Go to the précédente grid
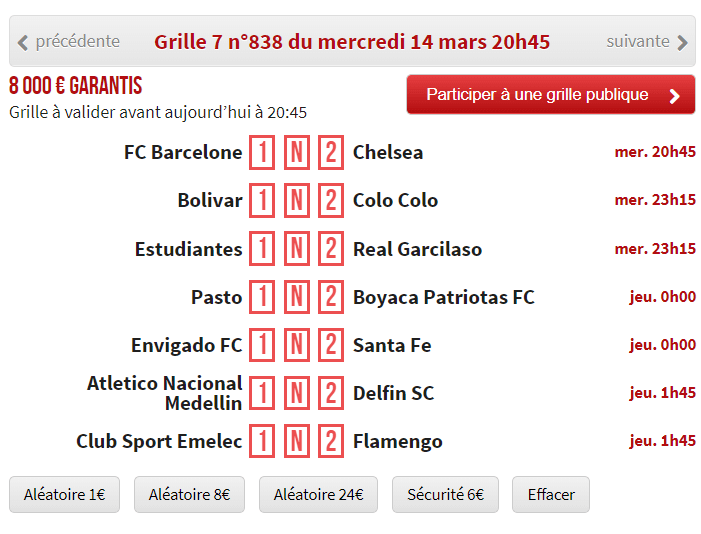The height and width of the screenshot is (534, 701). [x=68, y=42]
